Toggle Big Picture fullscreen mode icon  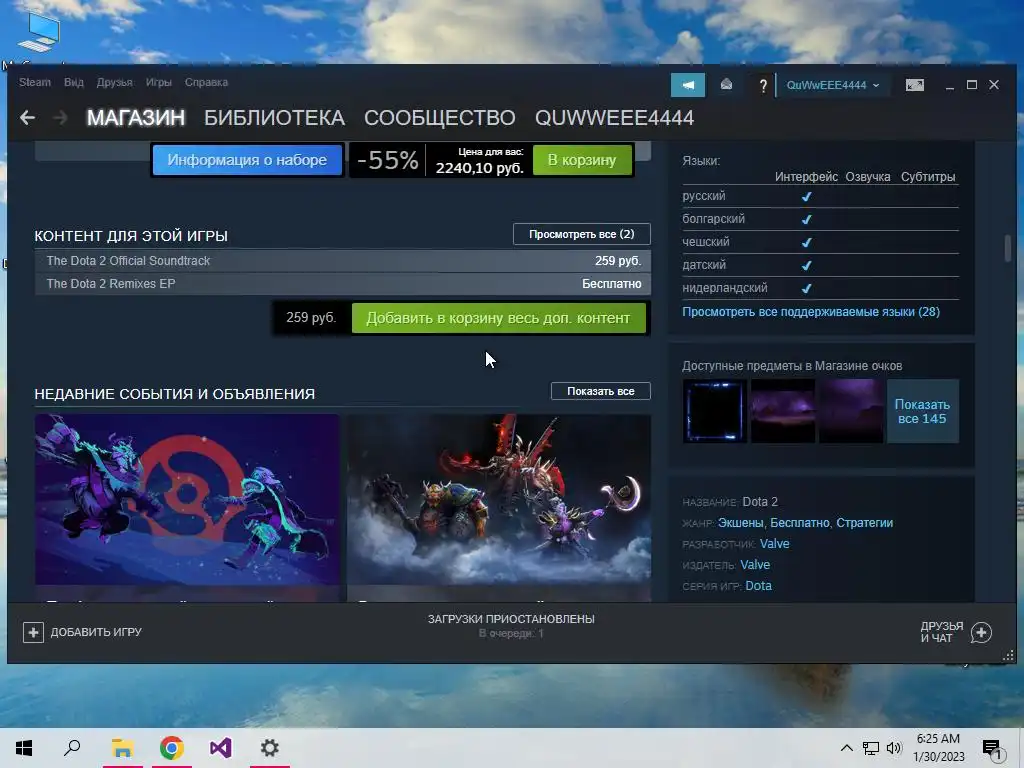point(914,85)
